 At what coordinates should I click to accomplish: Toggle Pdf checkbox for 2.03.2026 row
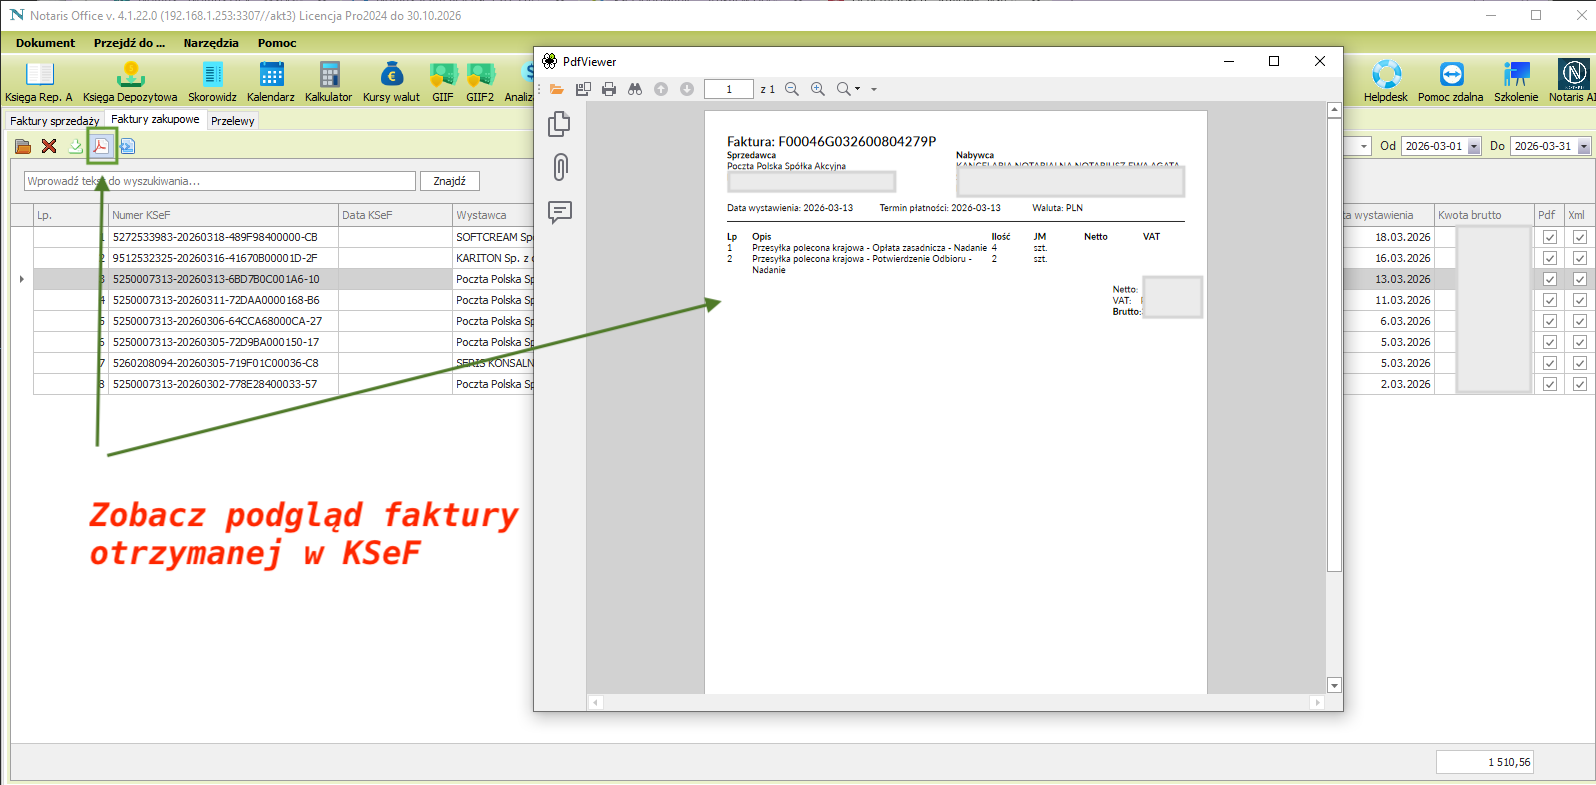click(x=1549, y=384)
